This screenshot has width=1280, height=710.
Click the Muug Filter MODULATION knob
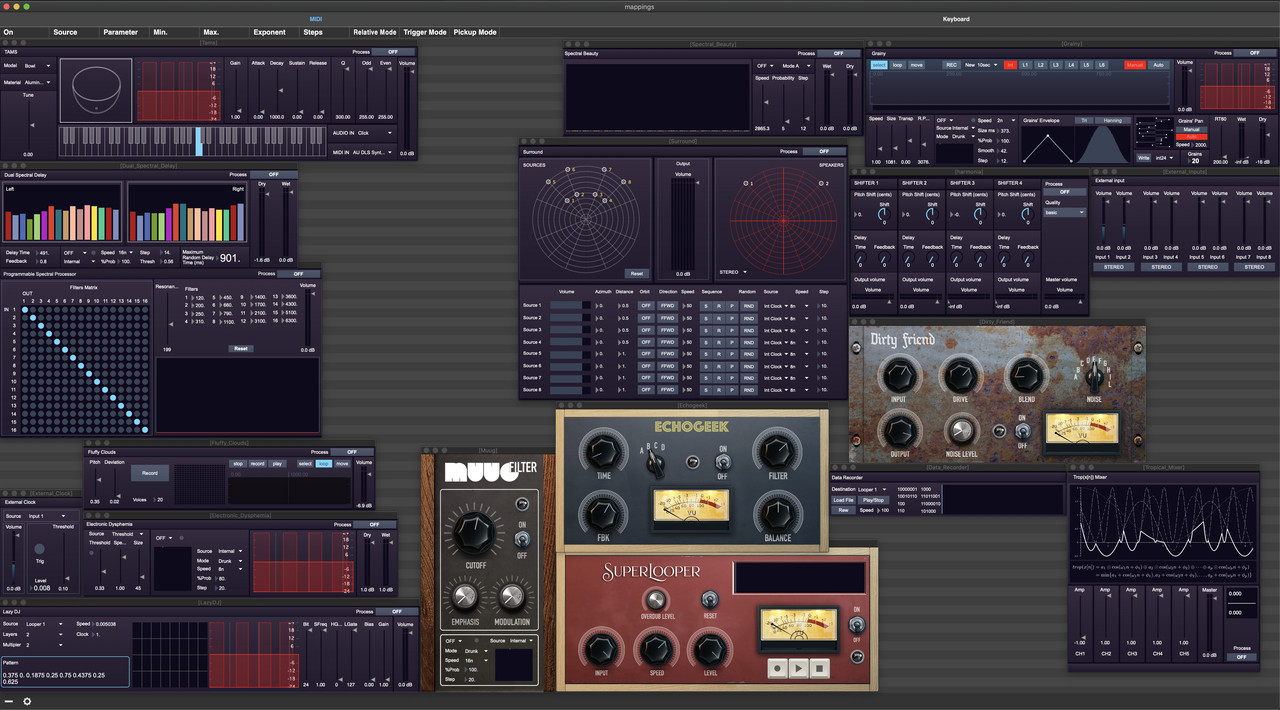[x=510, y=598]
